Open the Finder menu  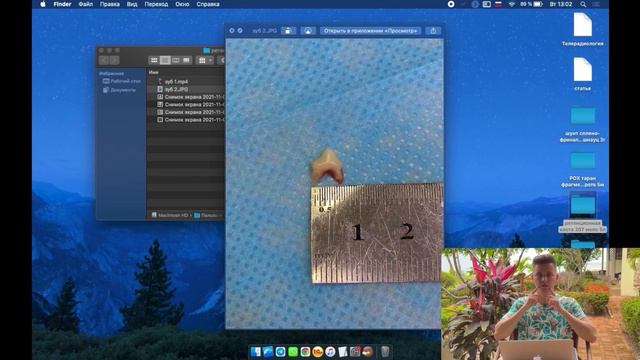click(62, 4)
